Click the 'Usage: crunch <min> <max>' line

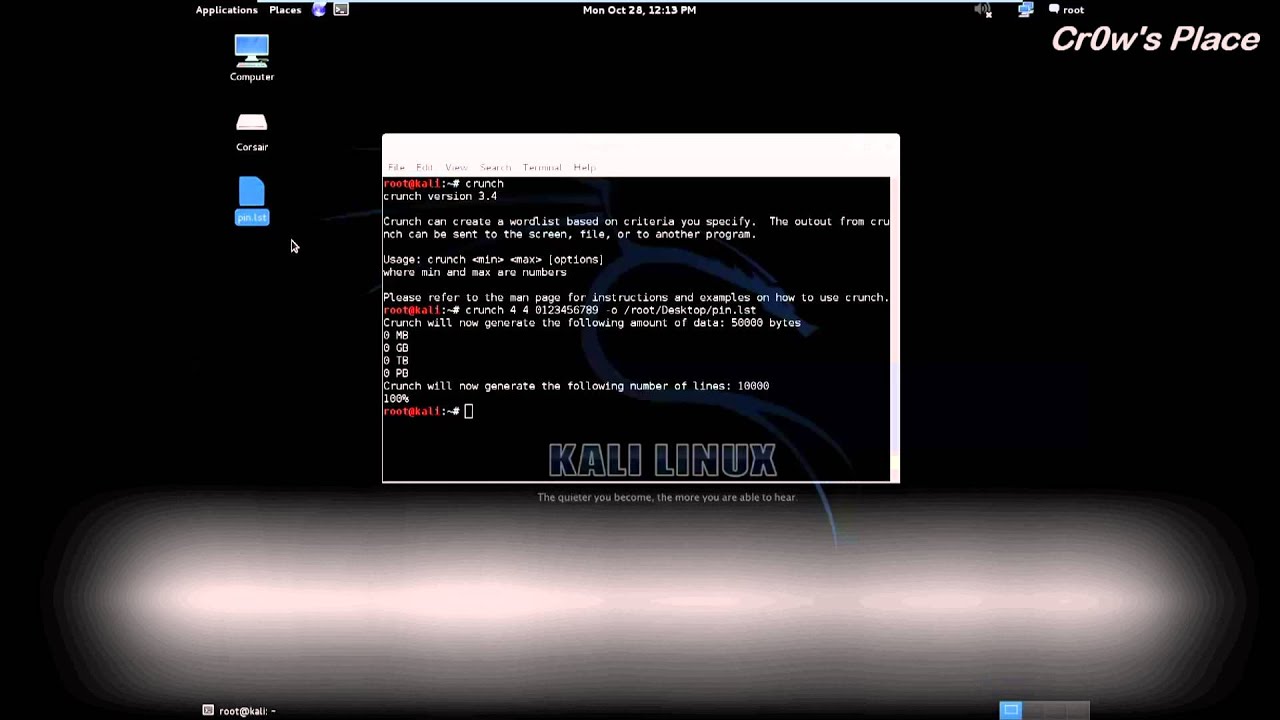(x=493, y=260)
